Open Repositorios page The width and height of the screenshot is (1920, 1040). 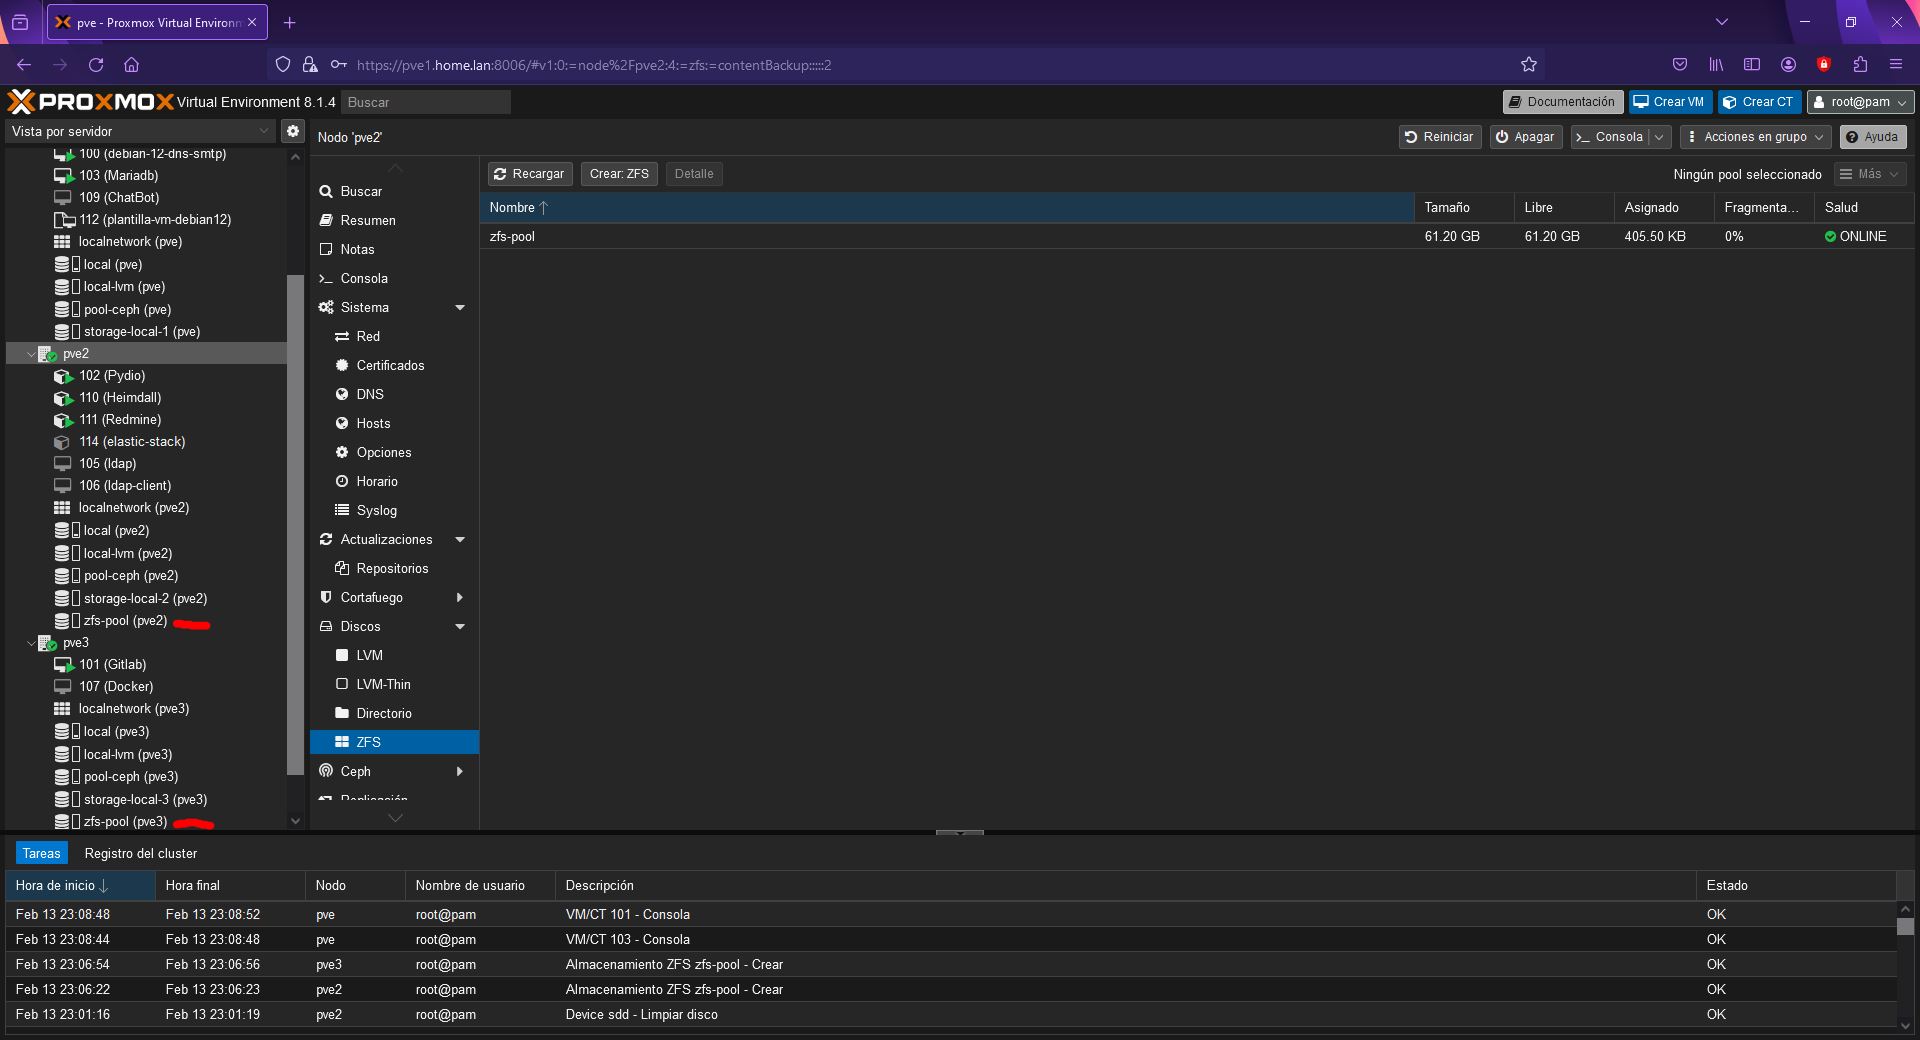[394, 568]
